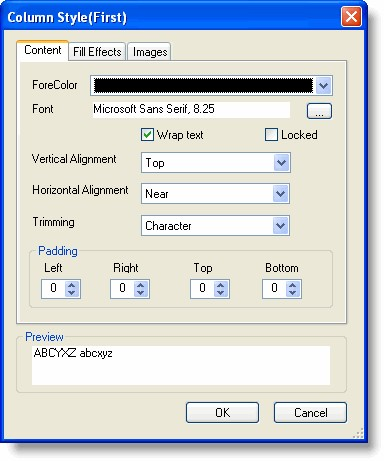The width and height of the screenshot is (384, 461).
Task: Switch to the Images tab
Action: click(150, 52)
